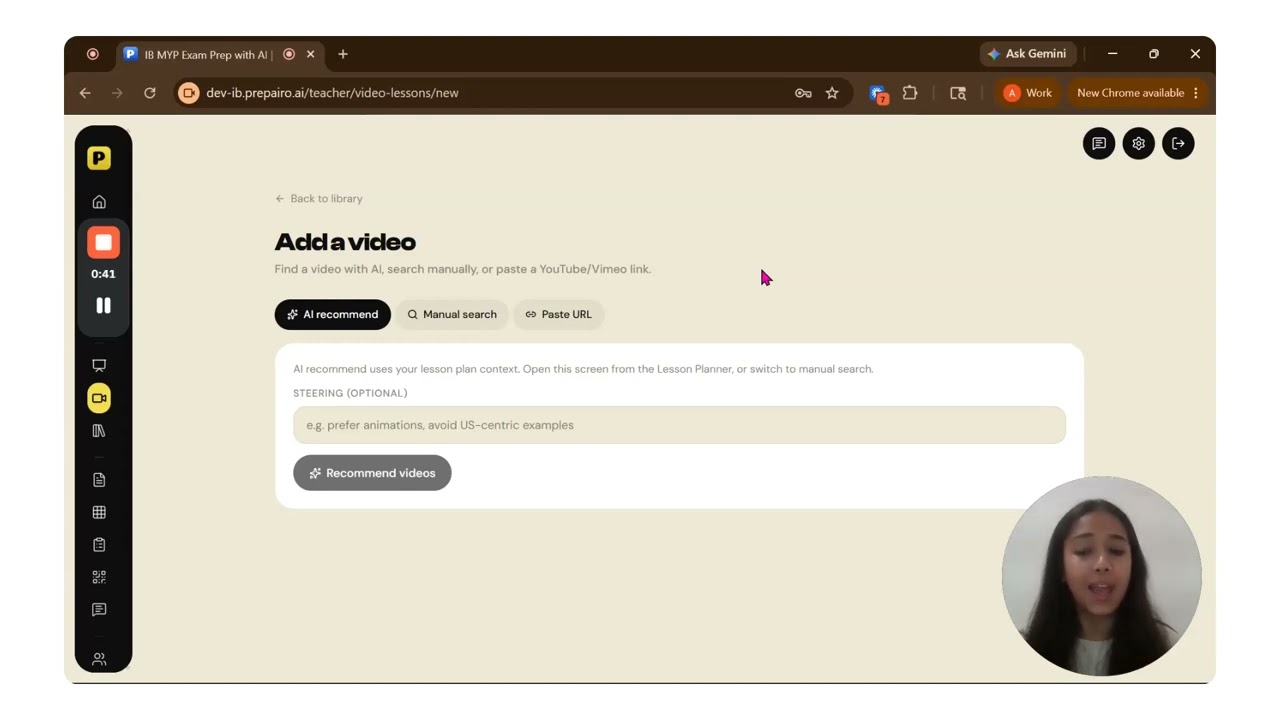Click the camera permission icon in address bar
Screen dimensions: 1280x720
click(188, 93)
